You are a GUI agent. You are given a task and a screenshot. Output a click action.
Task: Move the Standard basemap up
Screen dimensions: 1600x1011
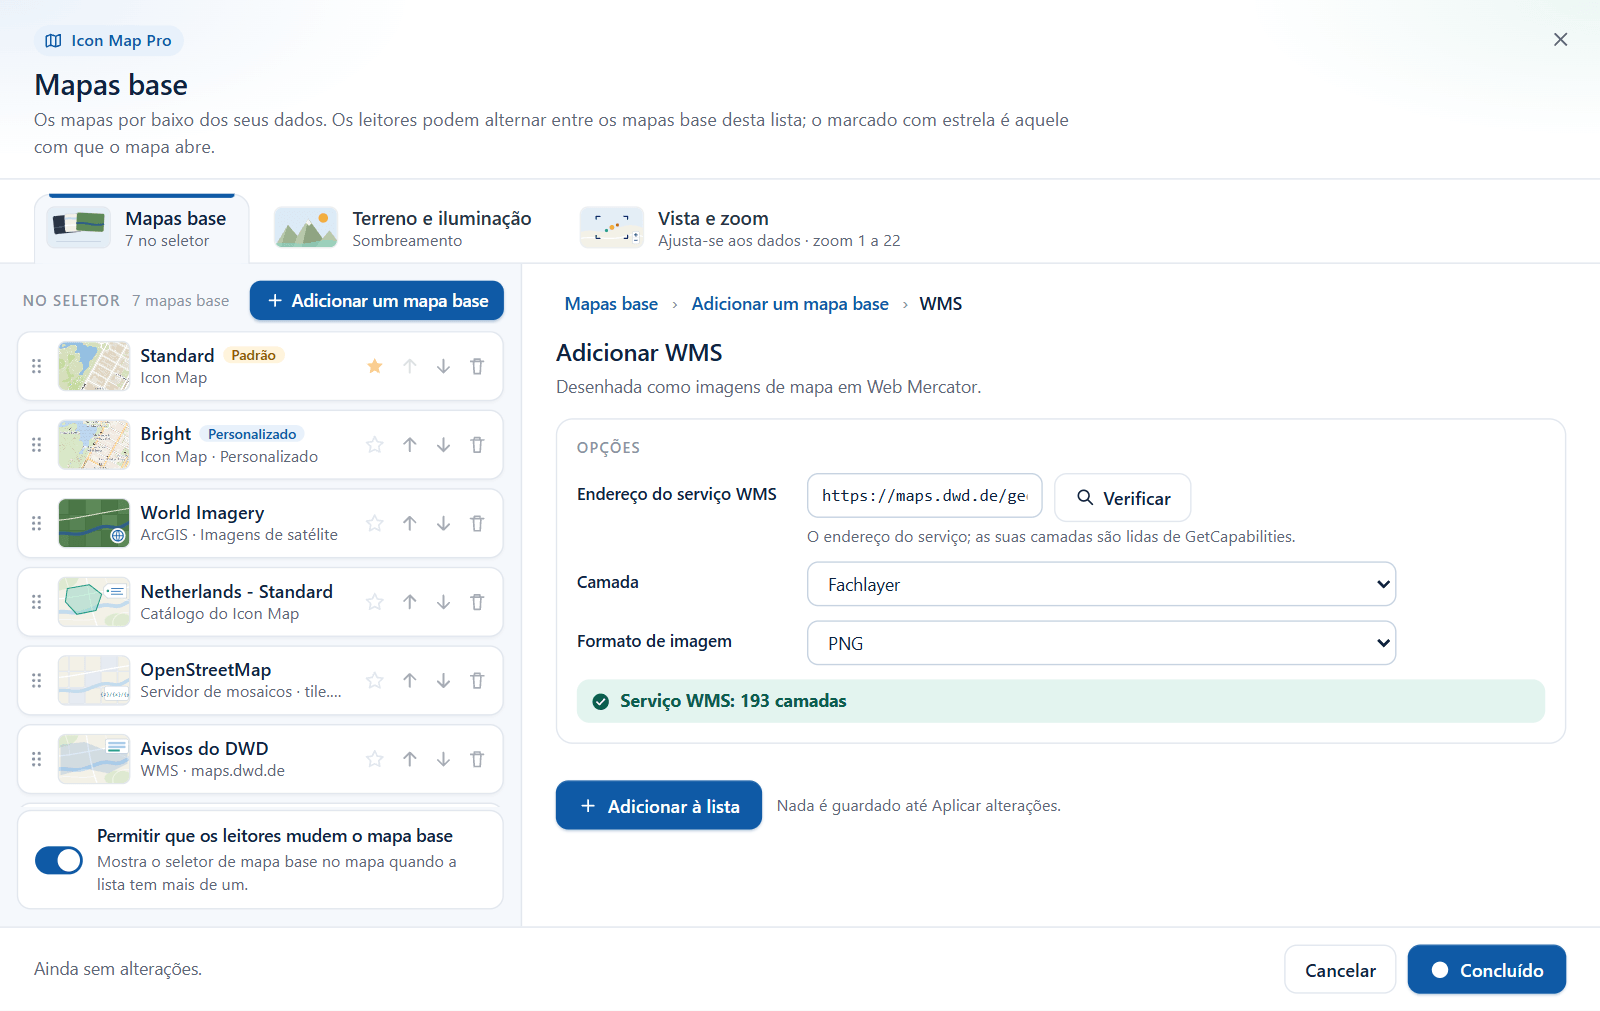point(410,366)
